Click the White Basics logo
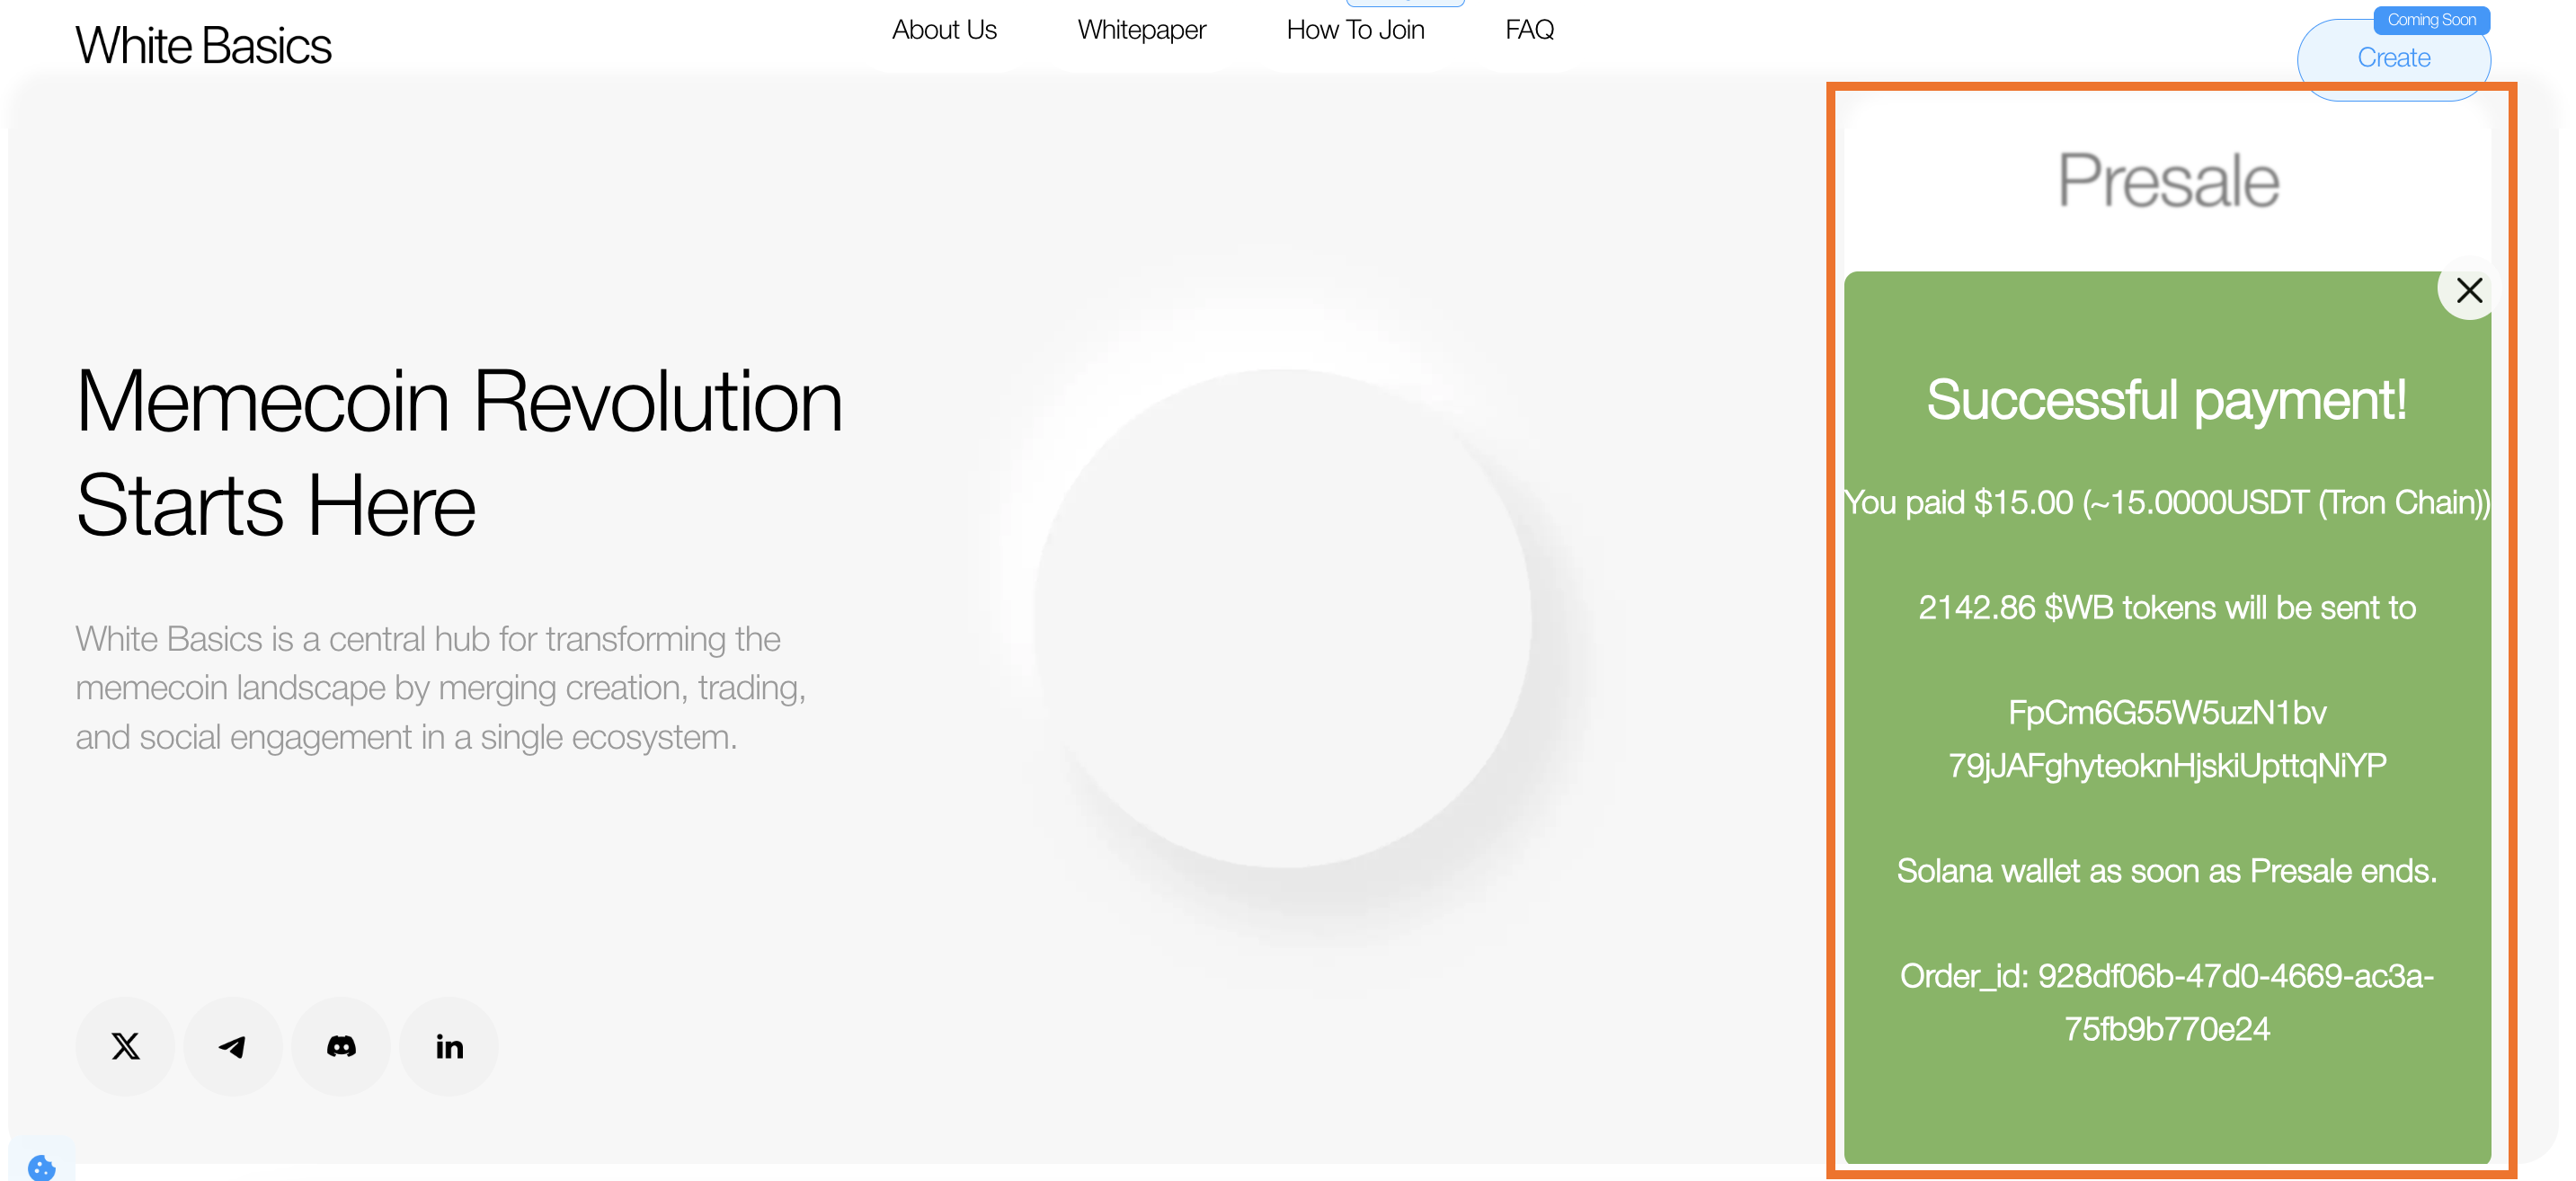Screen dimensions: 2576x1181 (203, 45)
